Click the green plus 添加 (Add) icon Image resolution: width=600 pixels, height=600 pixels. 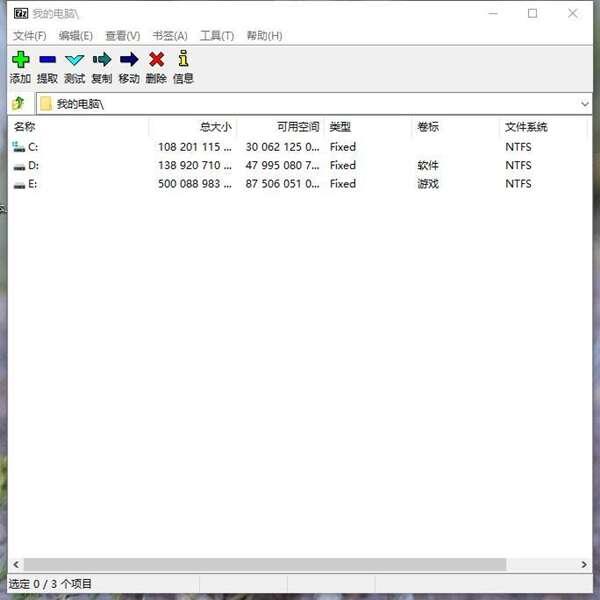[20, 60]
